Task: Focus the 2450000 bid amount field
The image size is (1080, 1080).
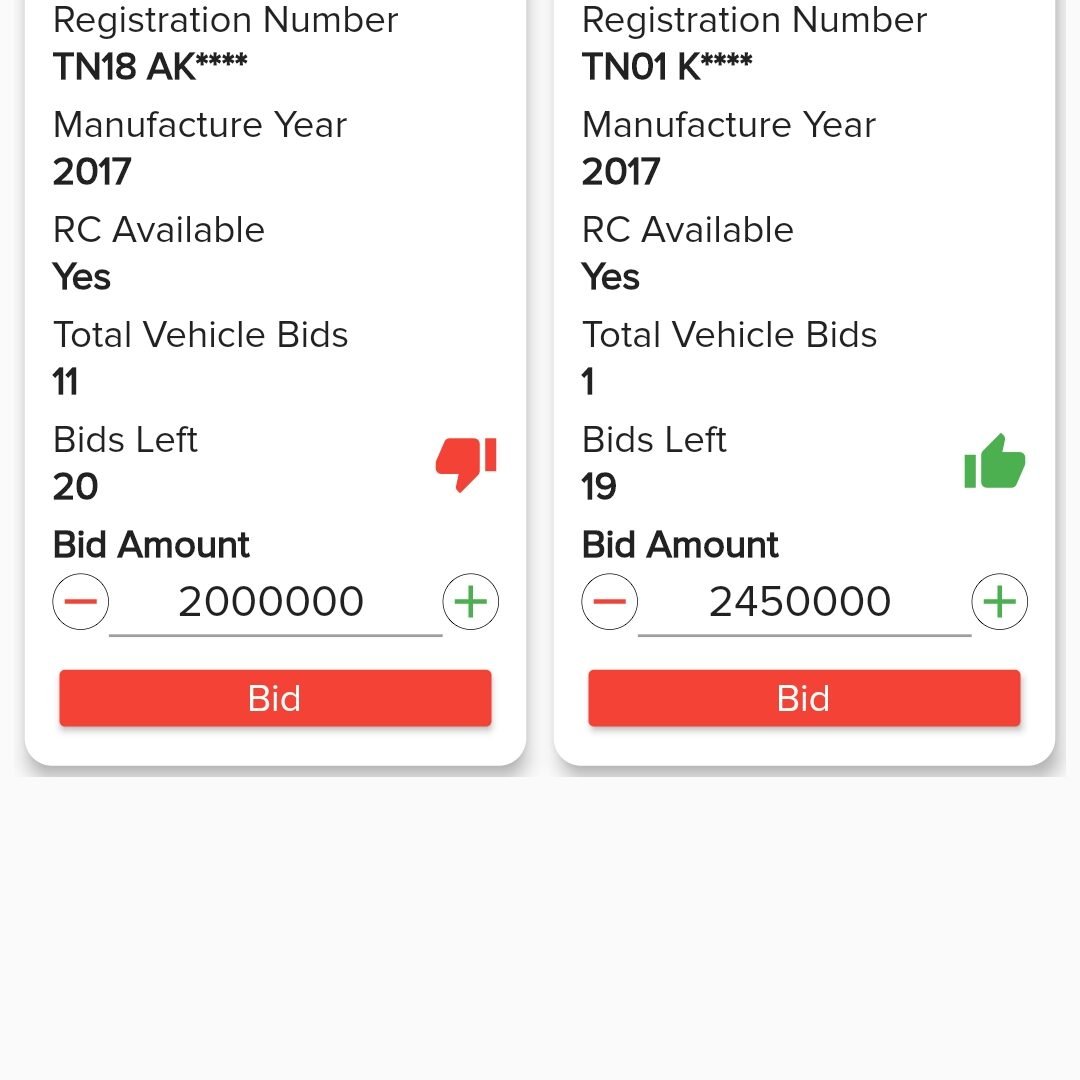Action: pos(800,602)
